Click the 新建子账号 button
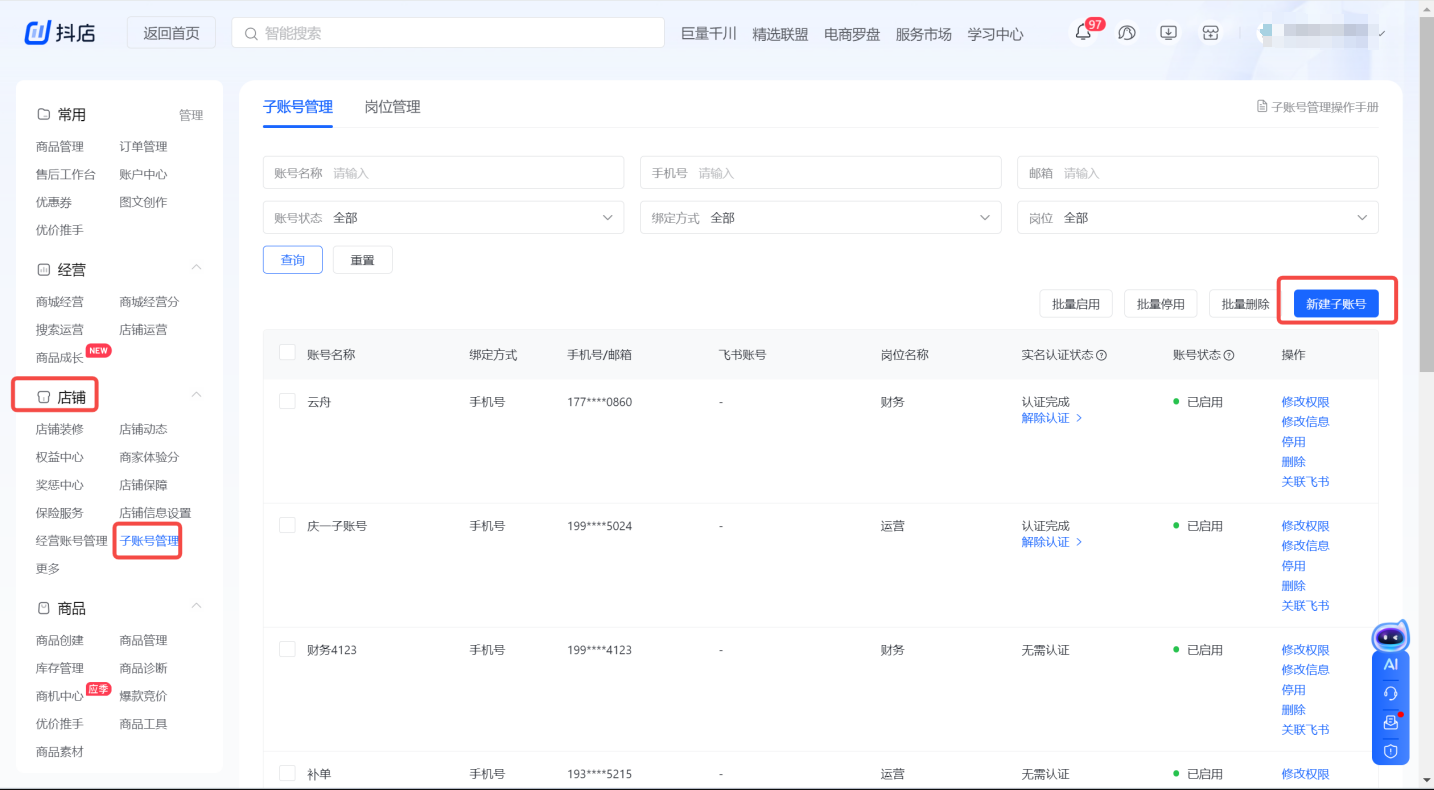1434x790 pixels. (1336, 304)
